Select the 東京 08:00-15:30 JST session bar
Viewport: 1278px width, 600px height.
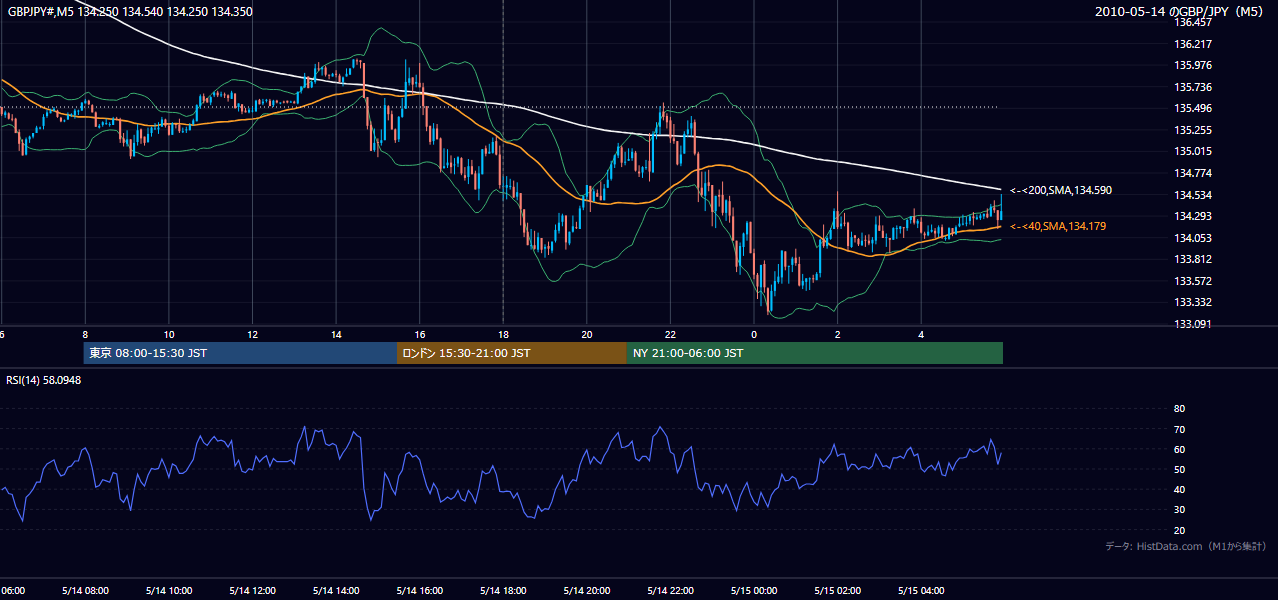[241, 353]
